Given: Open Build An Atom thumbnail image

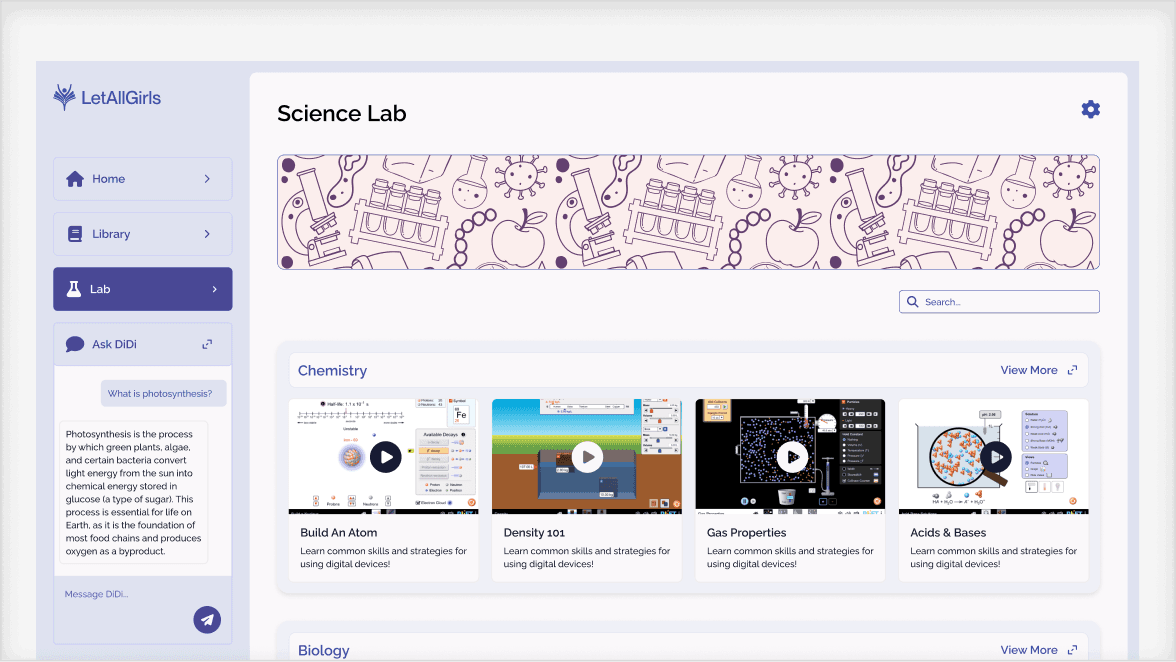Looking at the screenshot, I should (x=383, y=457).
